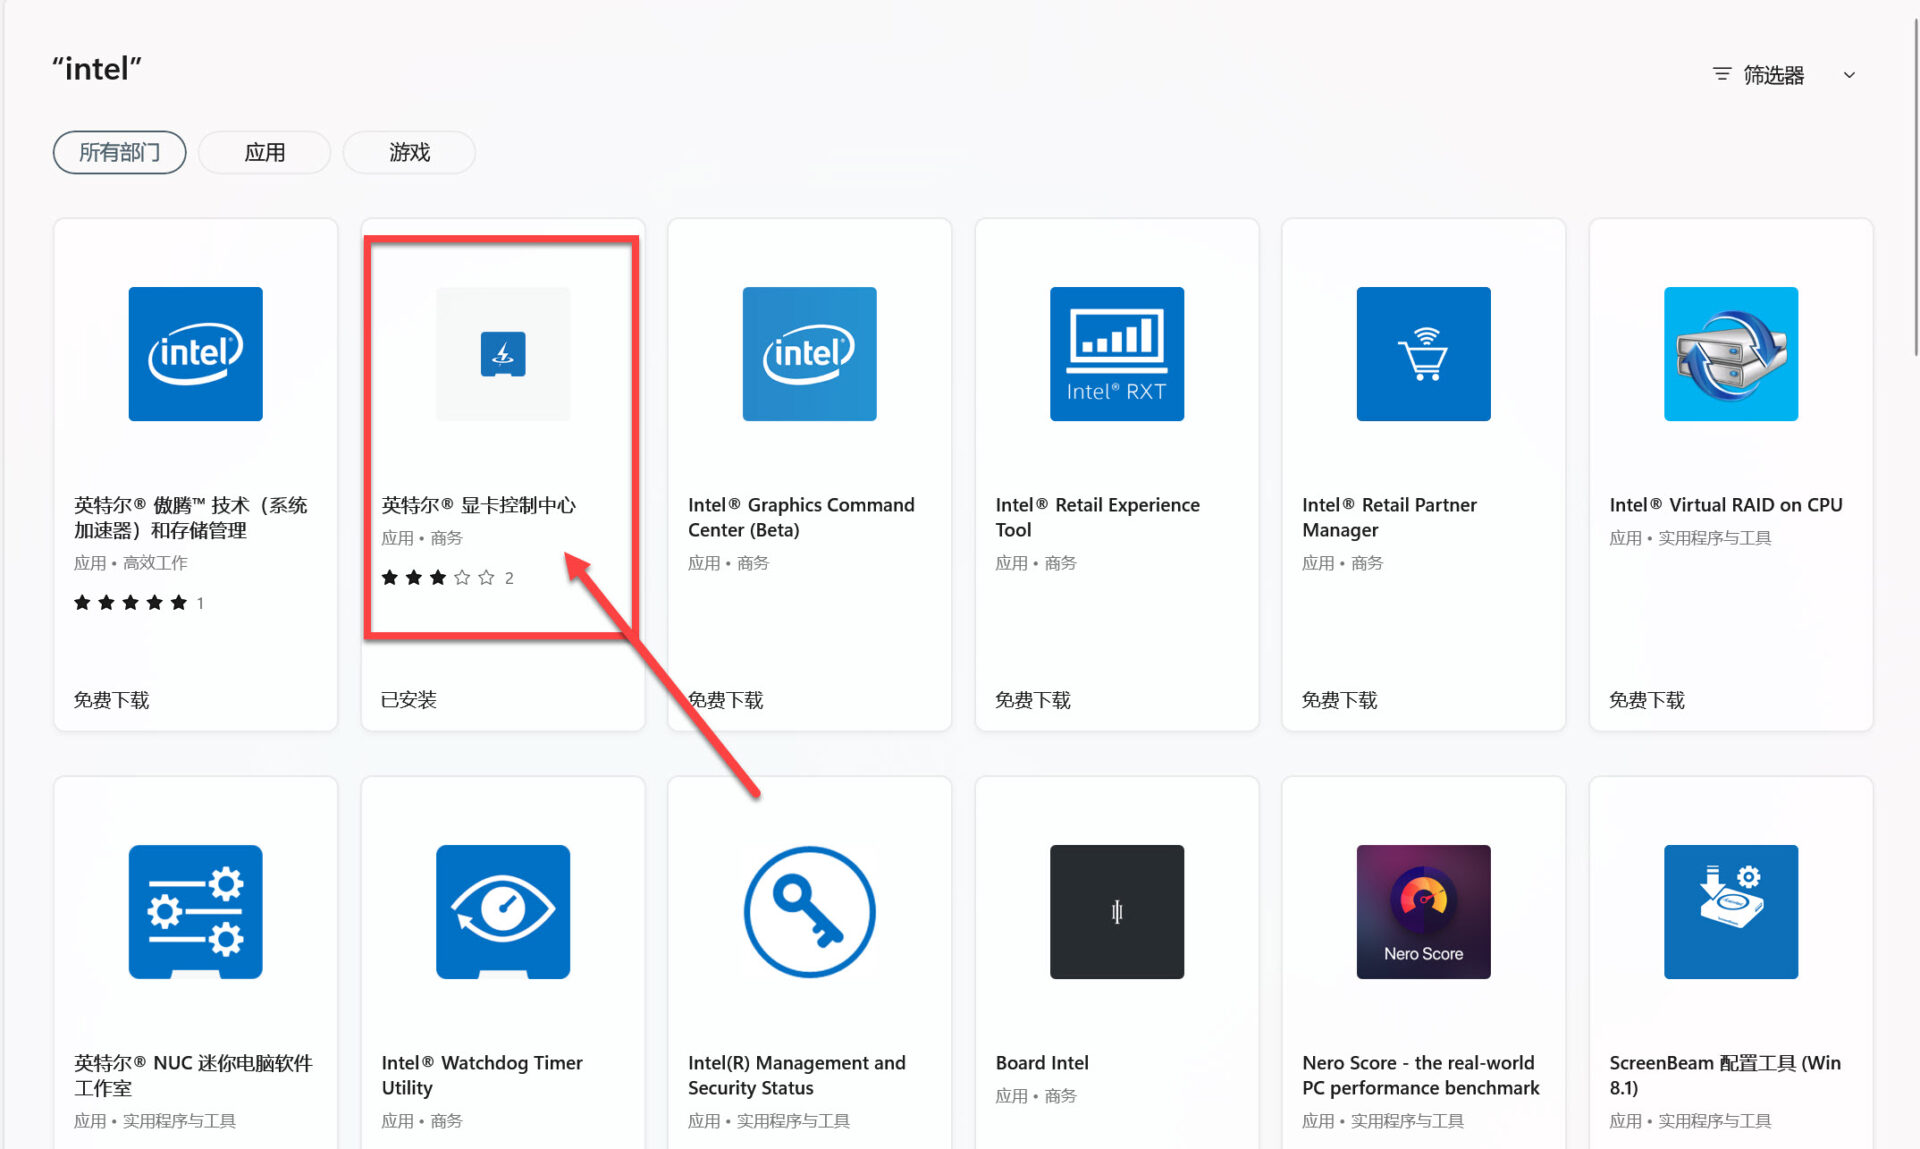The height and width of the screenshot is (1149, 1920).
Task: Click the filter lines icon beside 筛选器
Action: click(x=1721, y=74)
